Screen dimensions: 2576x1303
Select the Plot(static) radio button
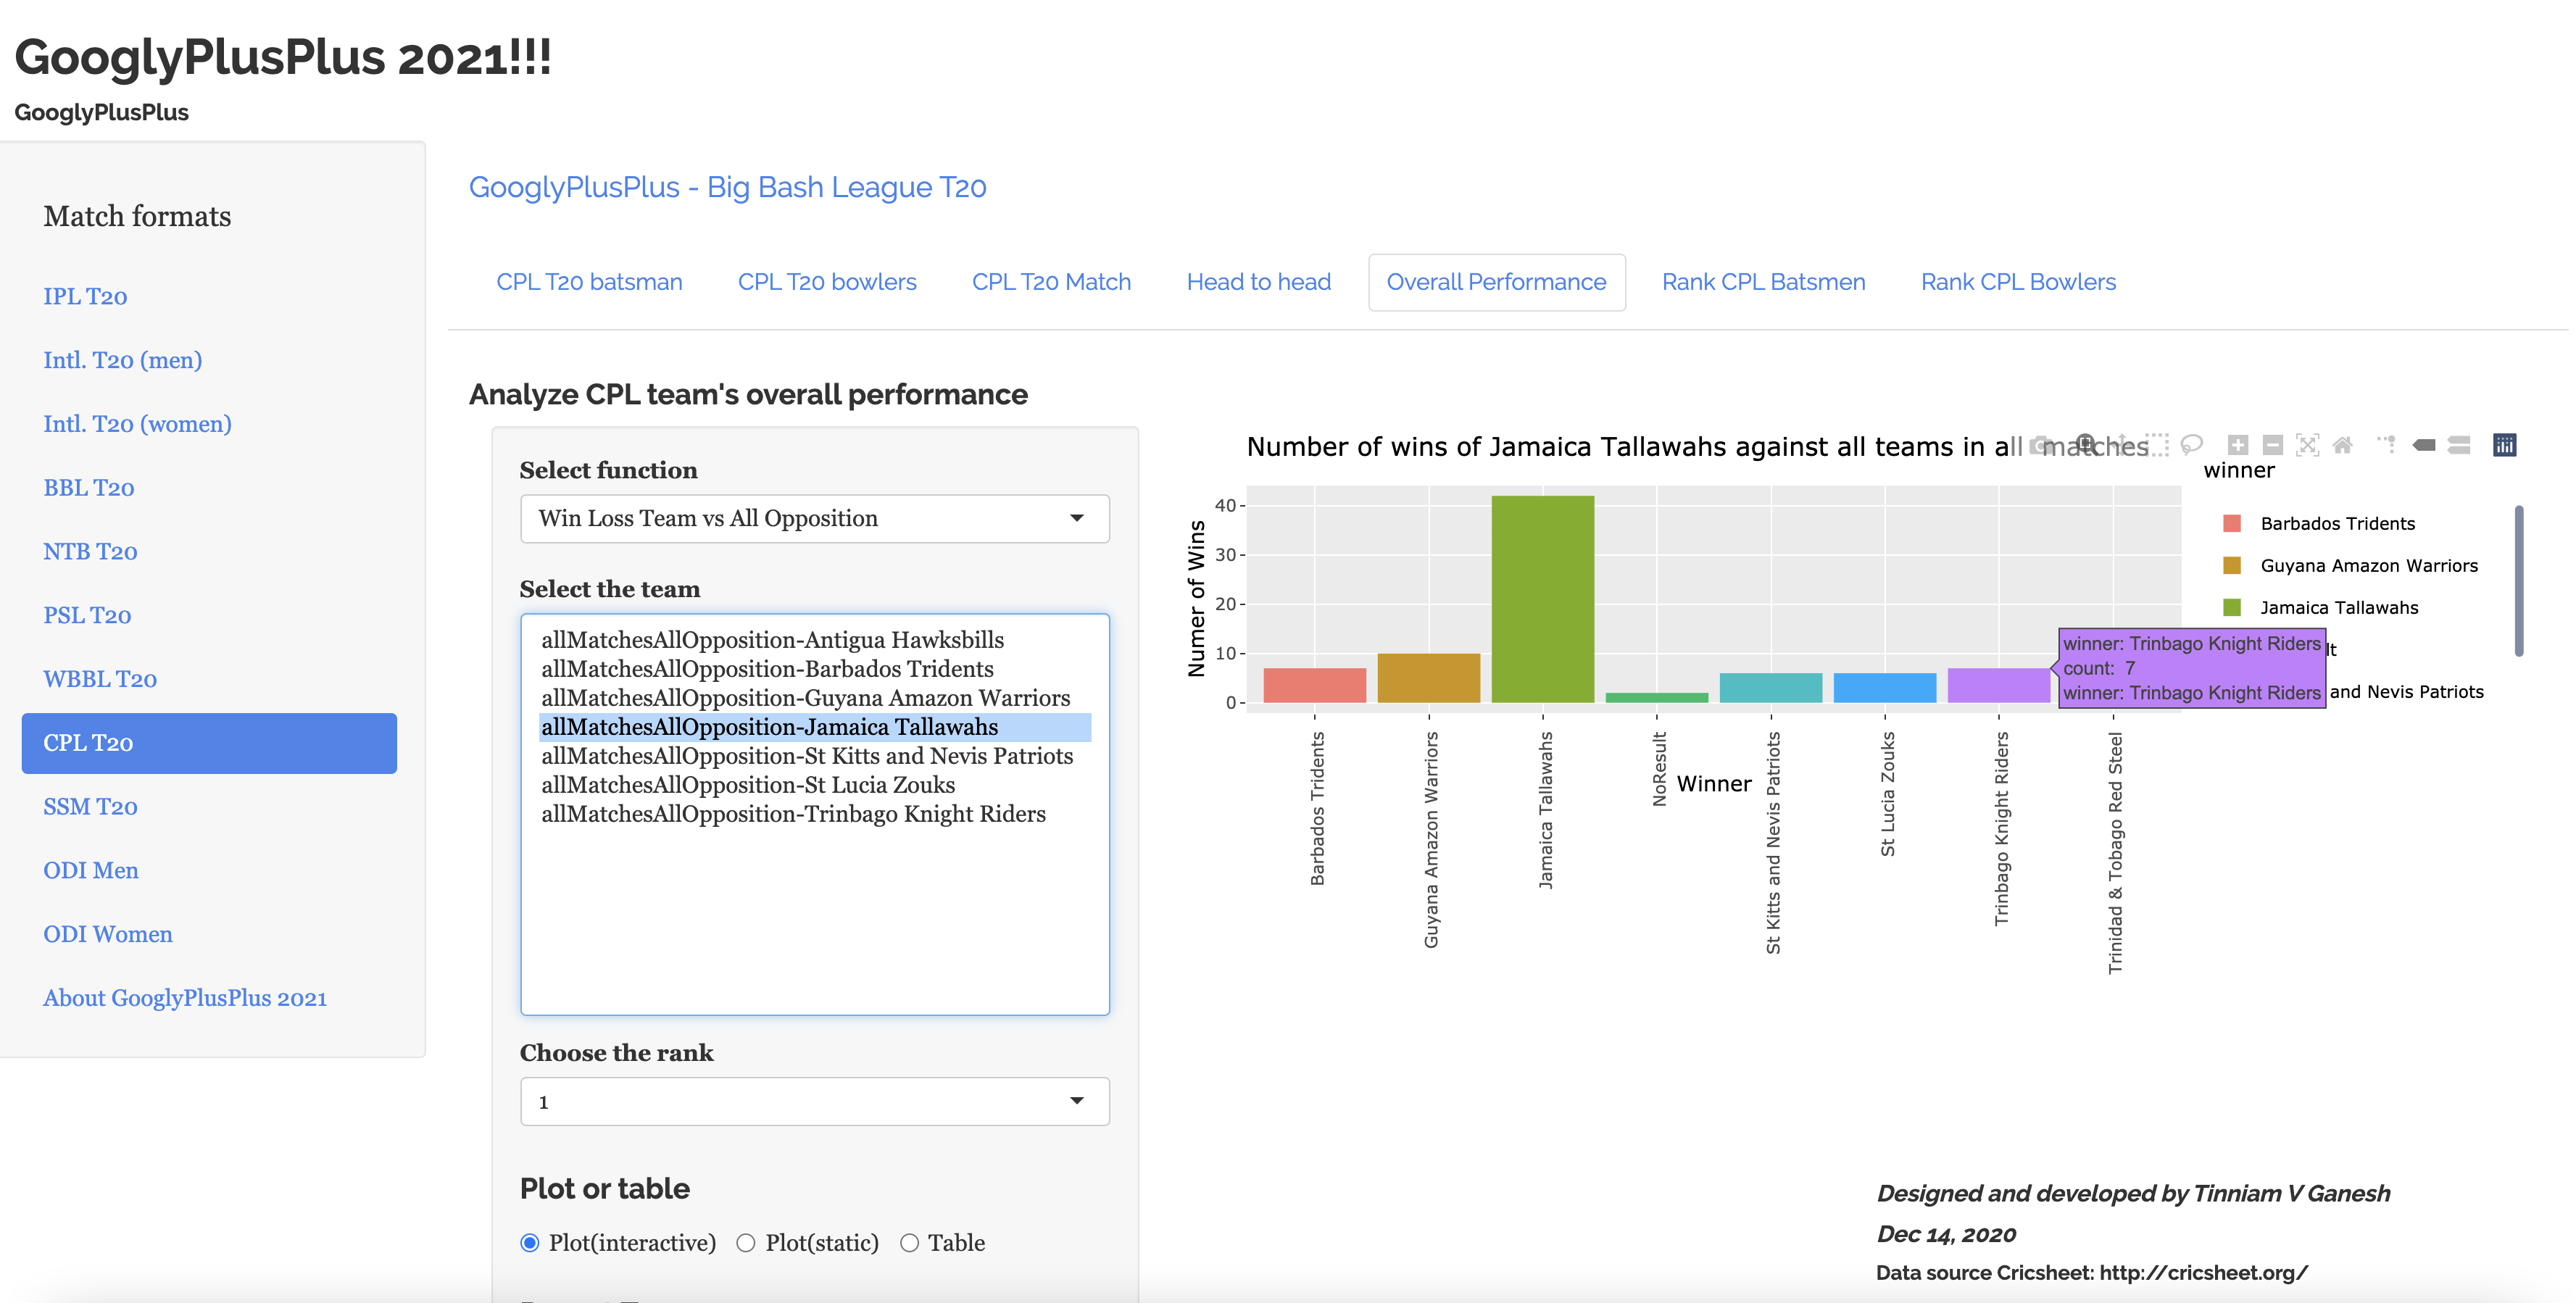tap(746, 1243)
